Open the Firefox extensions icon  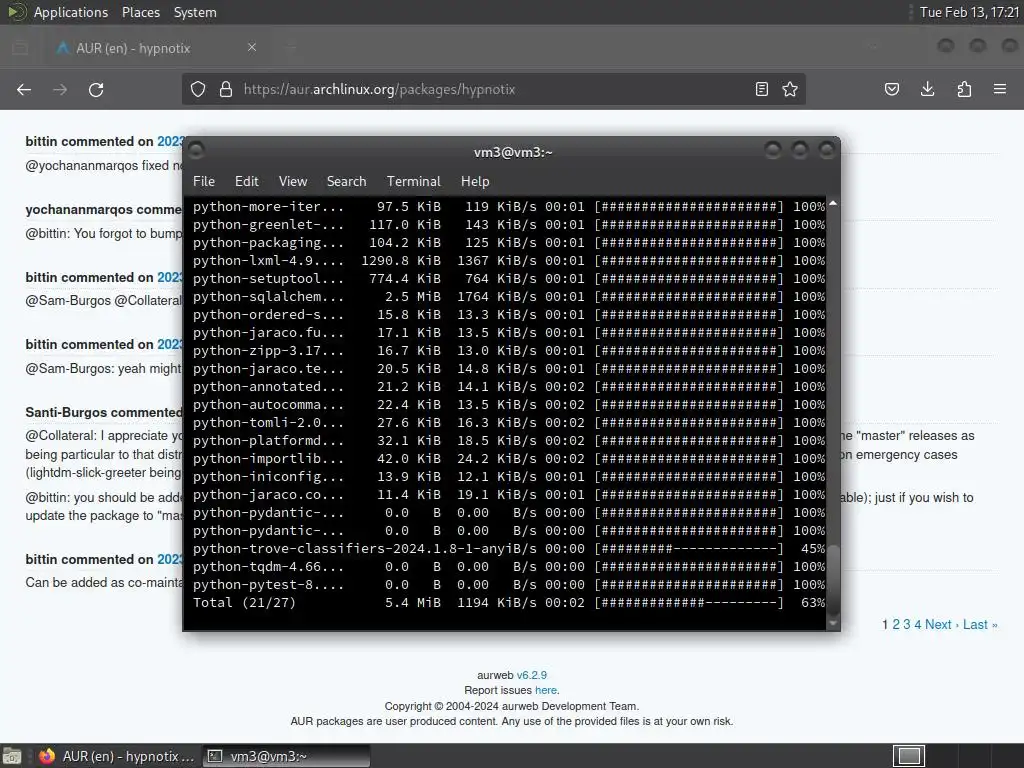click(x=964, y=89)
